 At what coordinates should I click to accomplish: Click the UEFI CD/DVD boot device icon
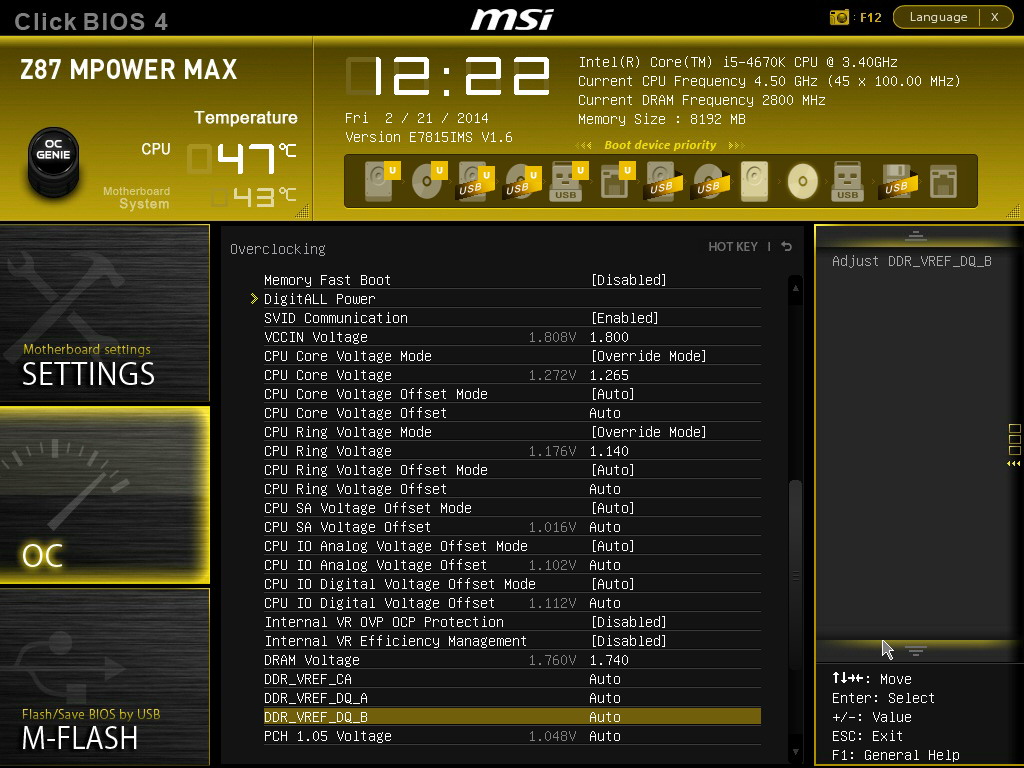(x=428, y=181)
